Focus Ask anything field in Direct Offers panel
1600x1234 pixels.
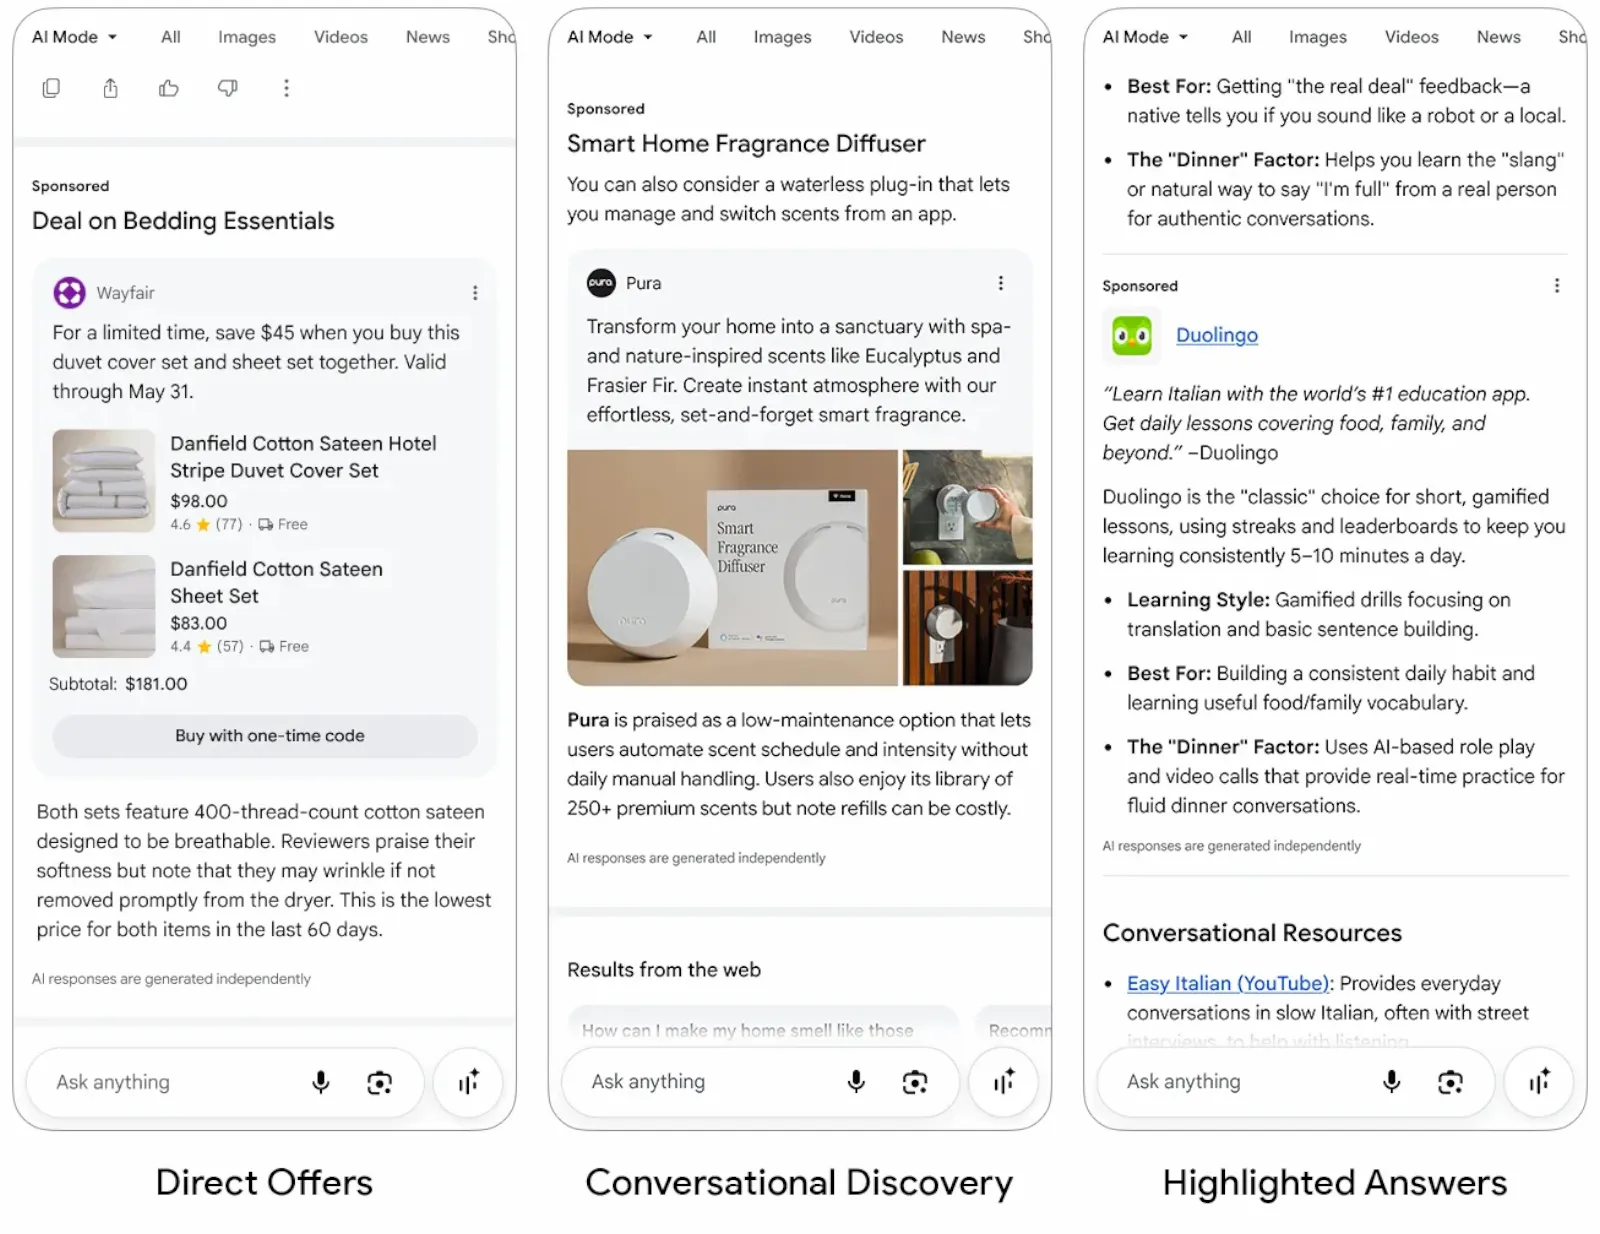[224, 1082]
